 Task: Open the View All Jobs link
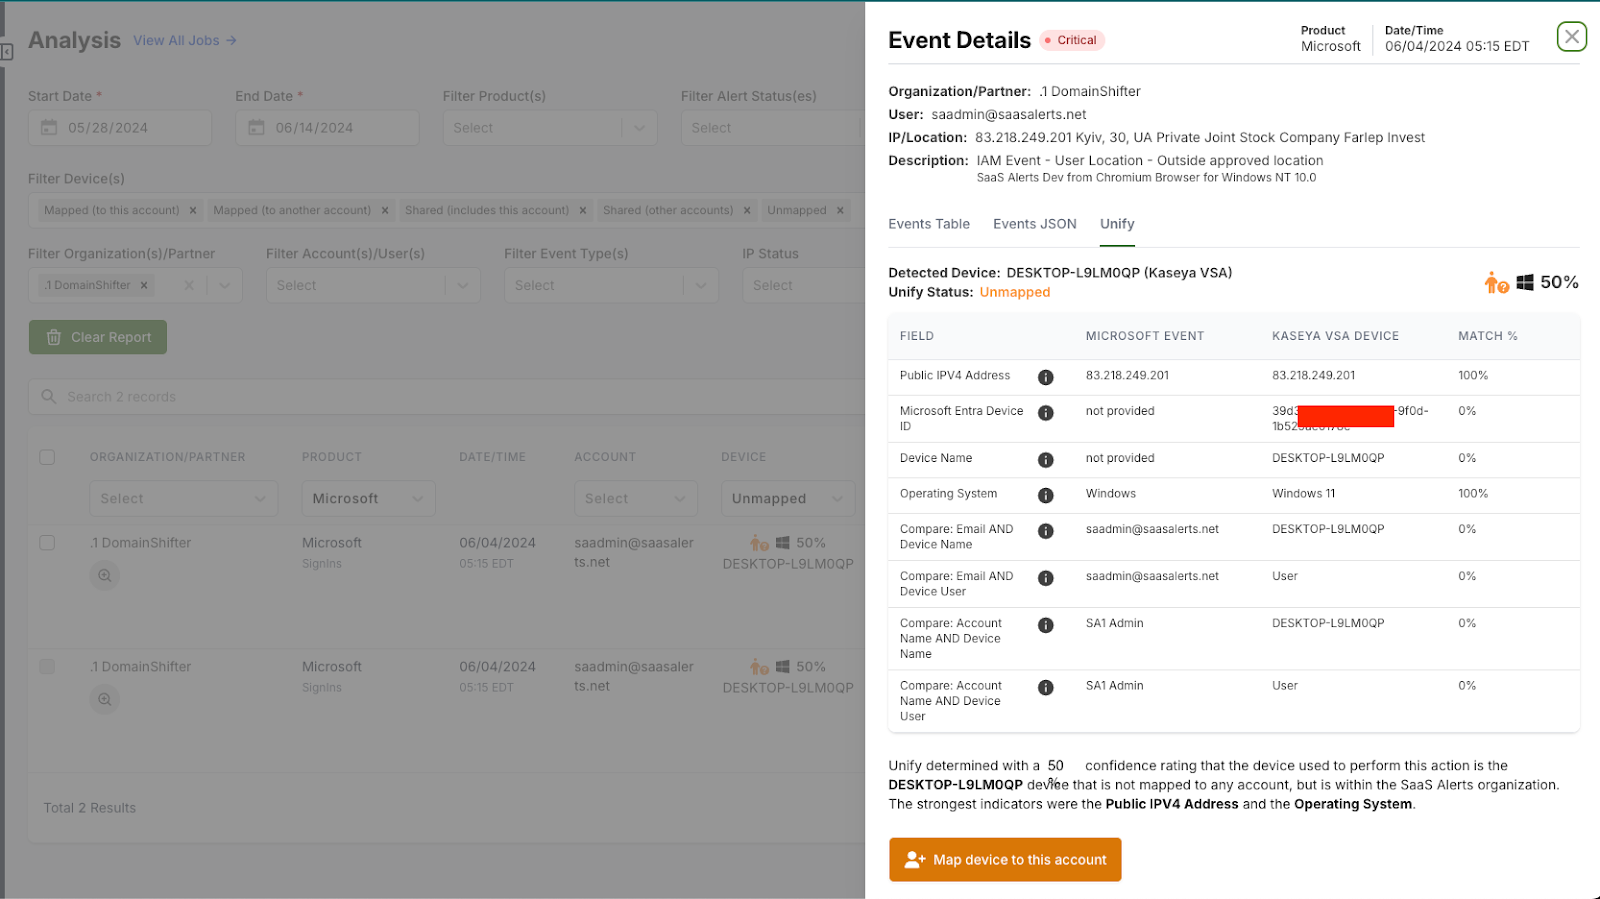[x=185, y=40]
